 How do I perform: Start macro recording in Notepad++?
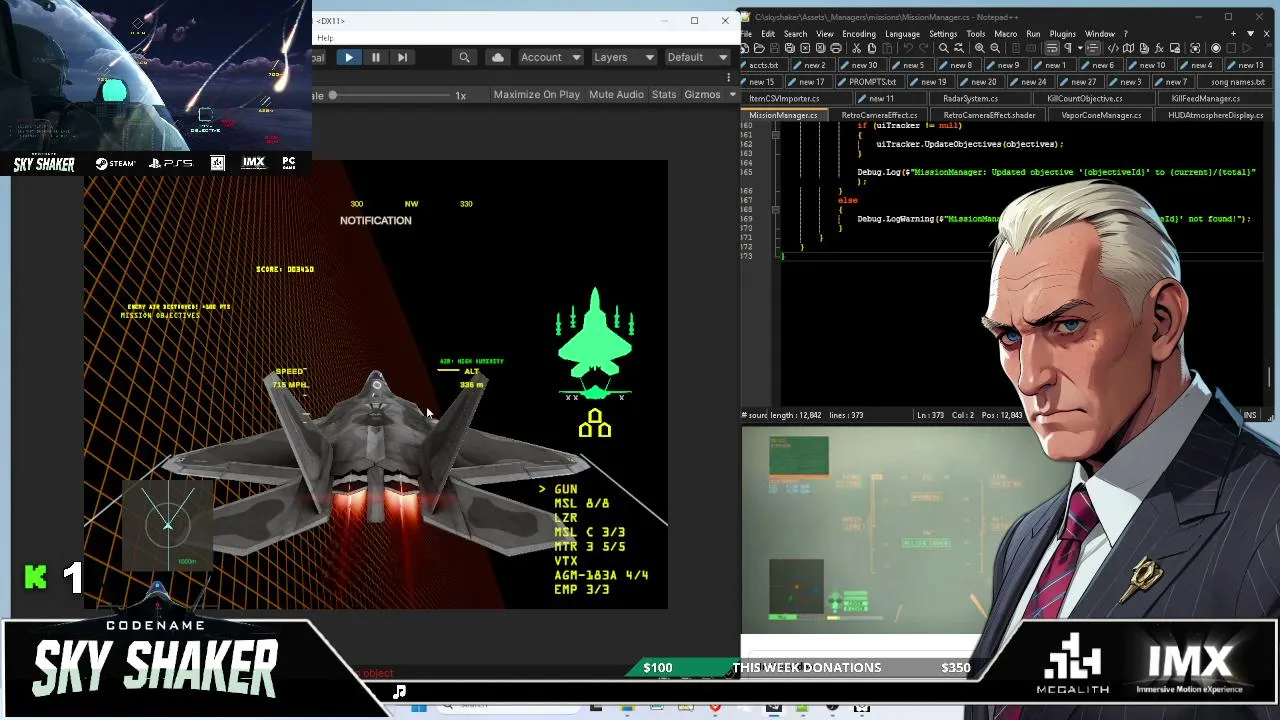tap(1216, 48)
